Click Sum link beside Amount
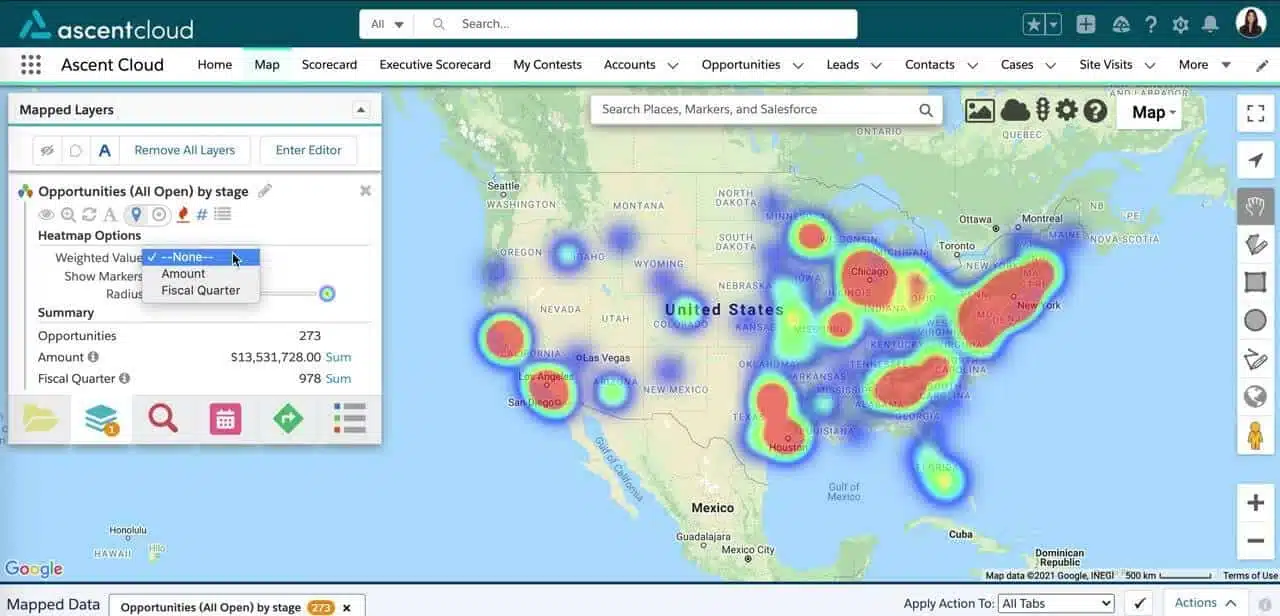The width and height of the screenshot is (1280, 616). pos(338,357)
